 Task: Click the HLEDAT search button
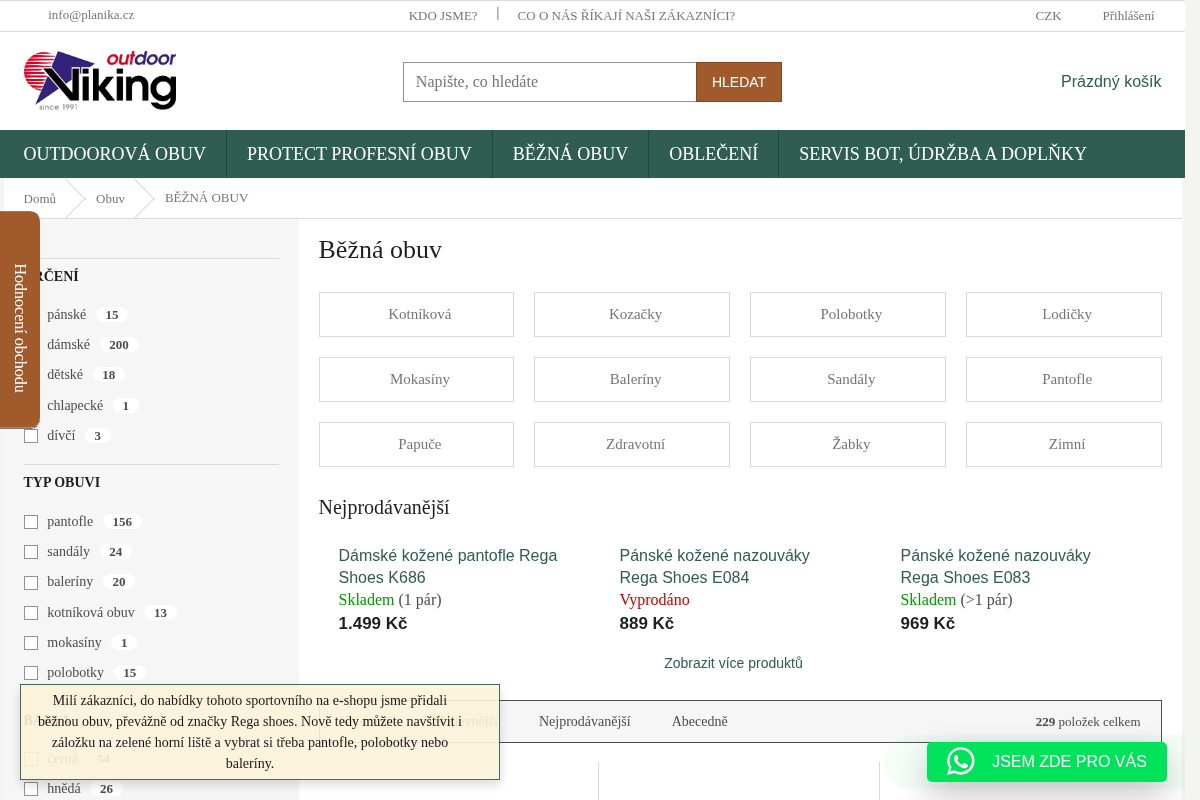coord(739,82)
